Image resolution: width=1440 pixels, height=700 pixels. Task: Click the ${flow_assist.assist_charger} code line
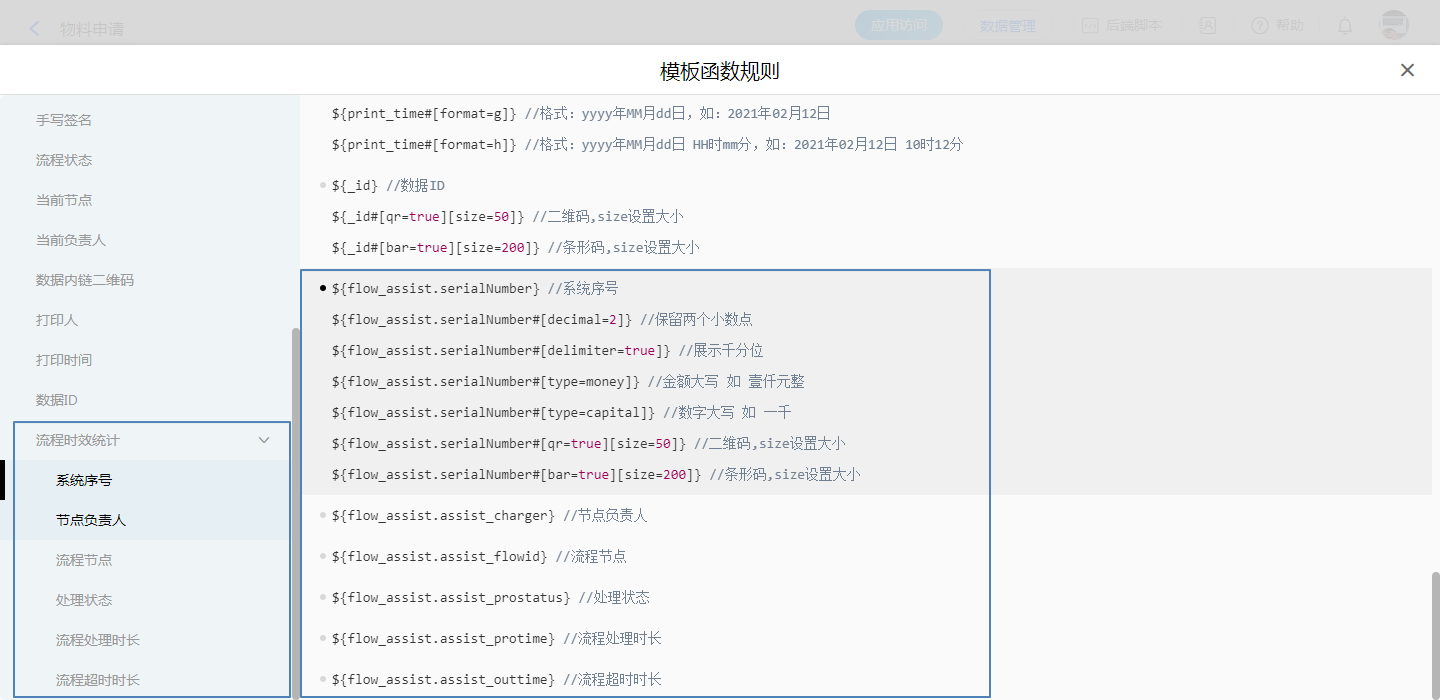click(443, 515)
